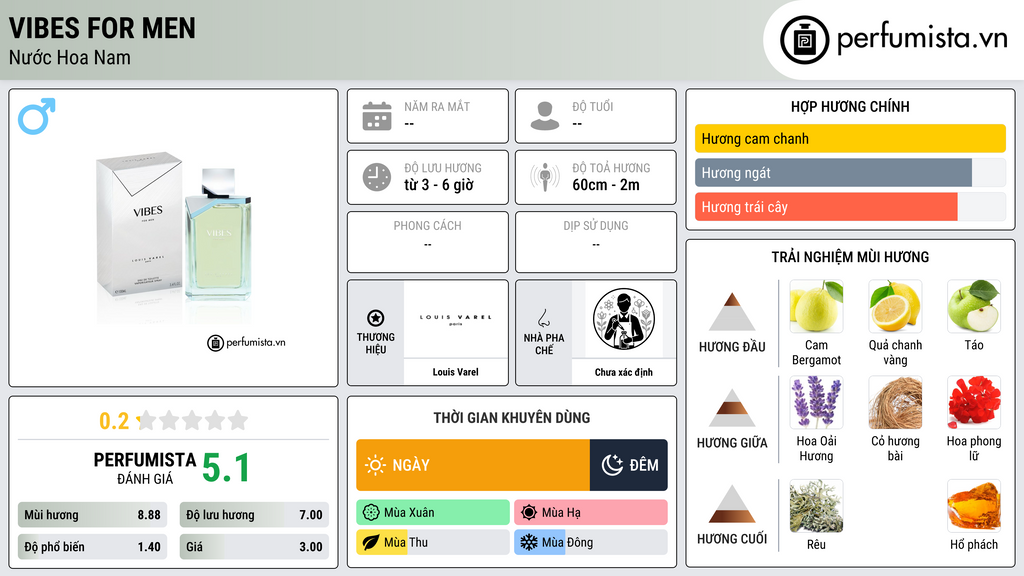Click the Hương ngát accord bar
This screenshot has width=1024, height=576.
pos(850,172)
